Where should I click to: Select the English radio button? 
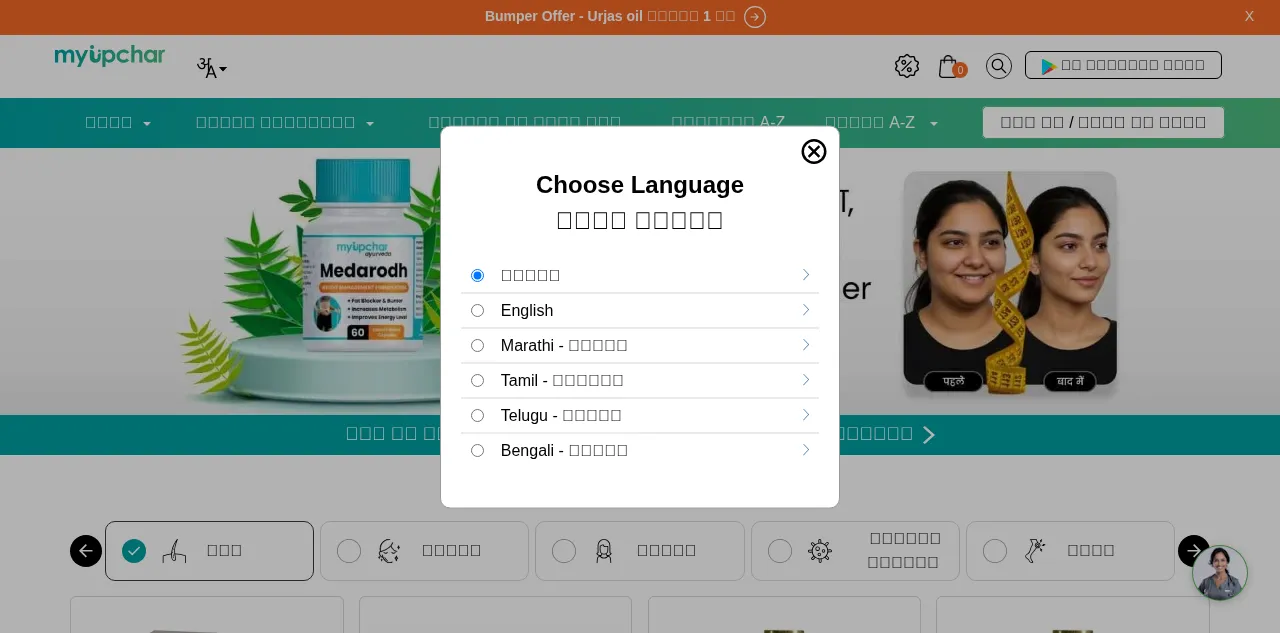tap(477, 311)
